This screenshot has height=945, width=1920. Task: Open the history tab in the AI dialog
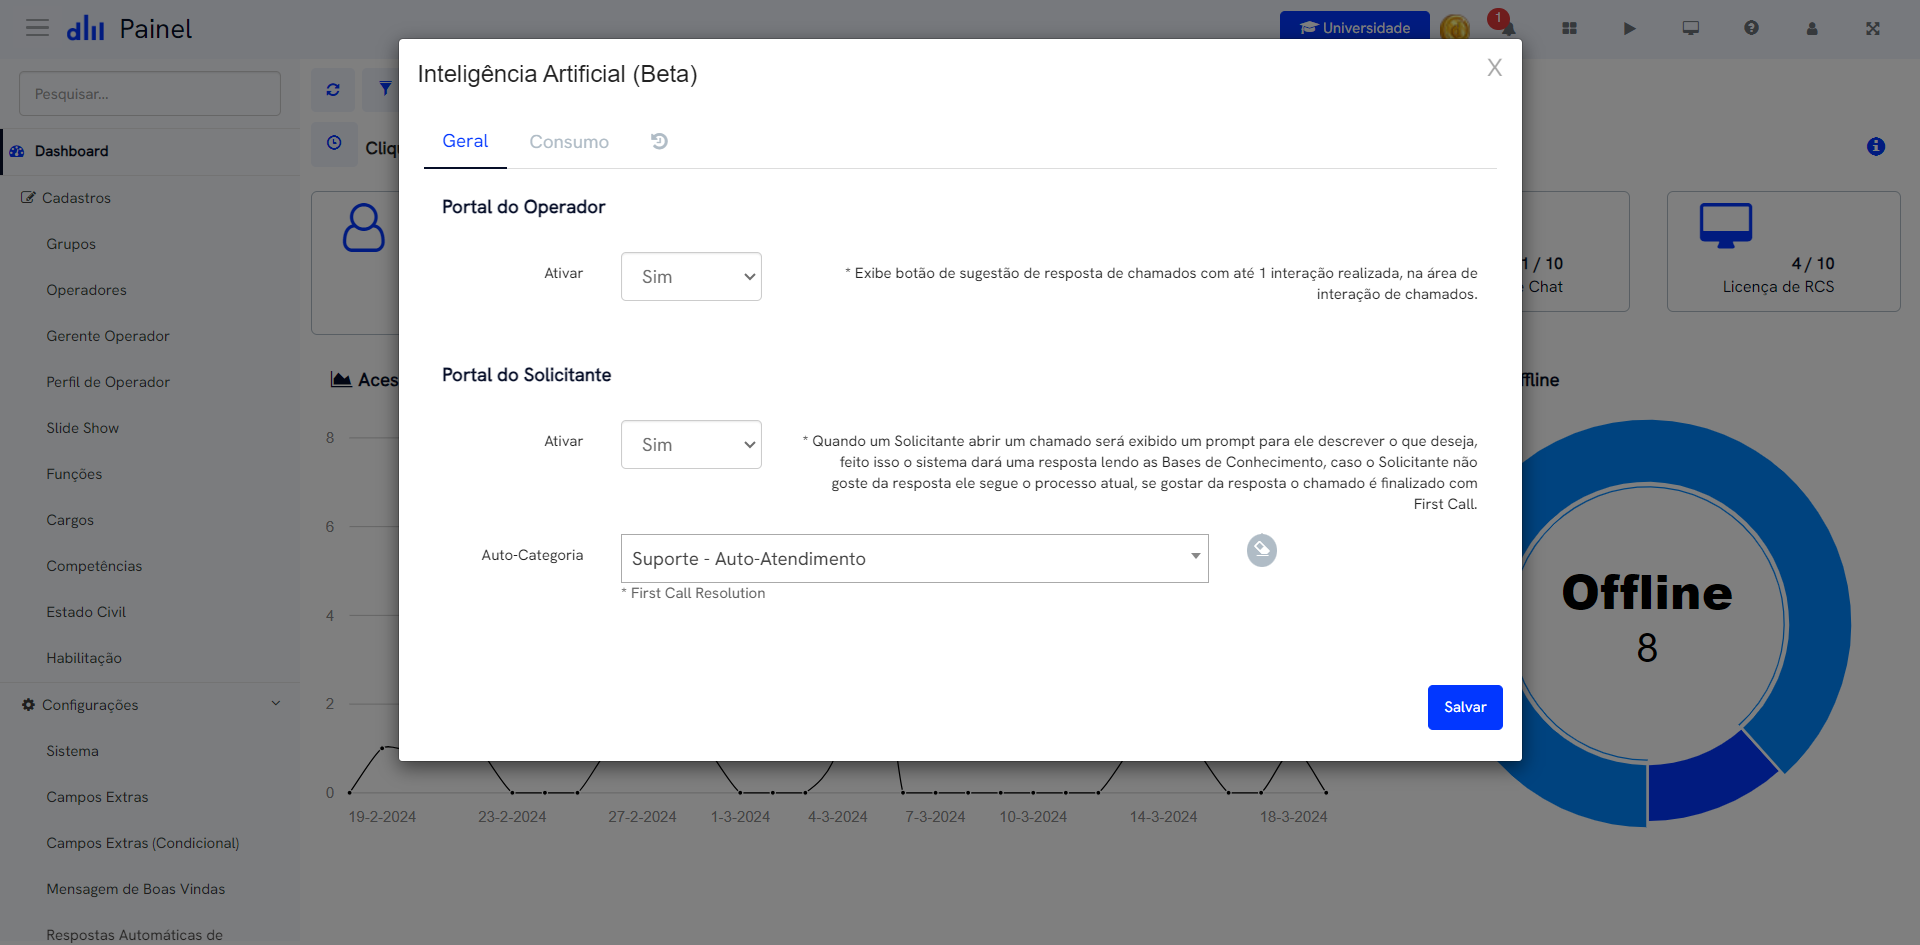coord(658,141)
